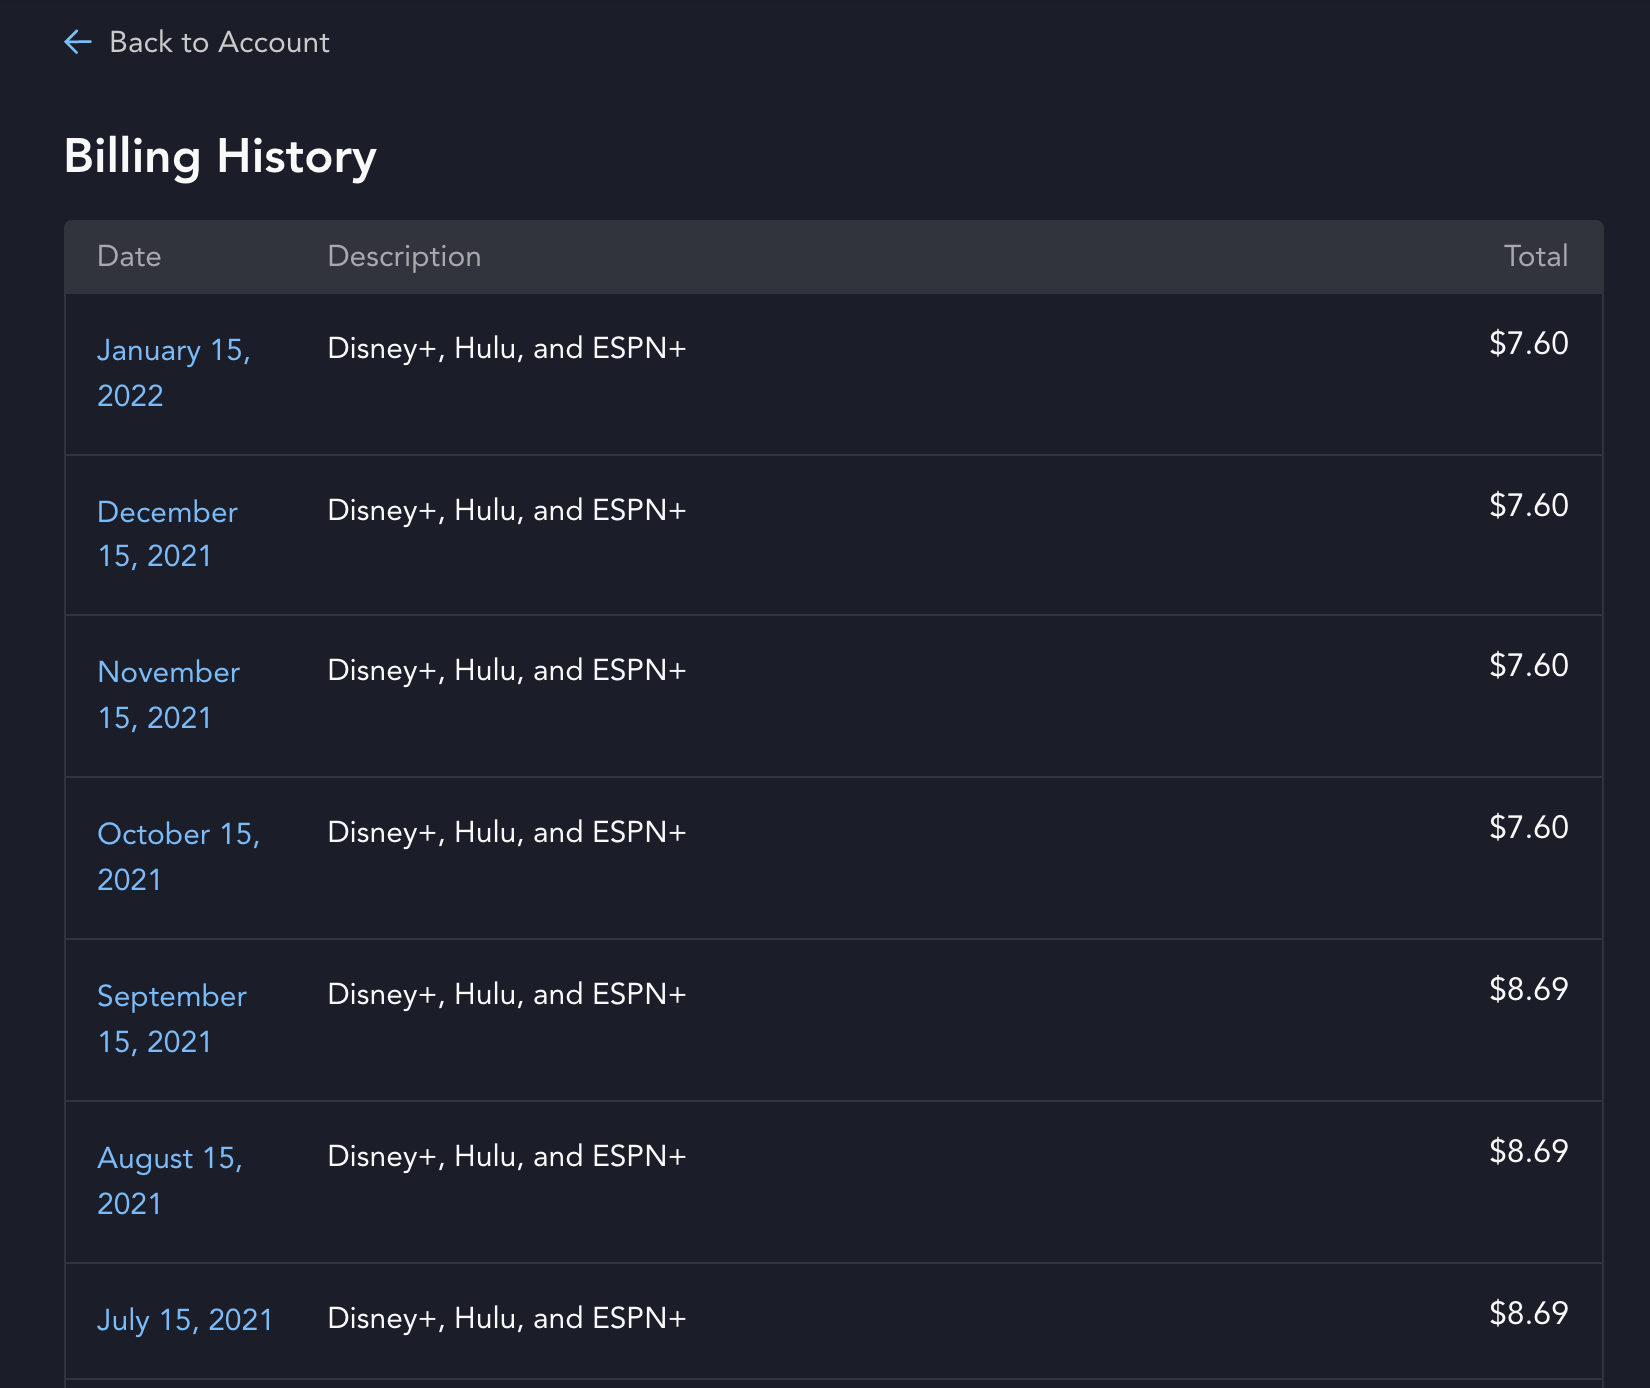Screen dimensions: 1650x1388
Task: Open the July 15, 2021 invoice
Action: click(185, 1320)
